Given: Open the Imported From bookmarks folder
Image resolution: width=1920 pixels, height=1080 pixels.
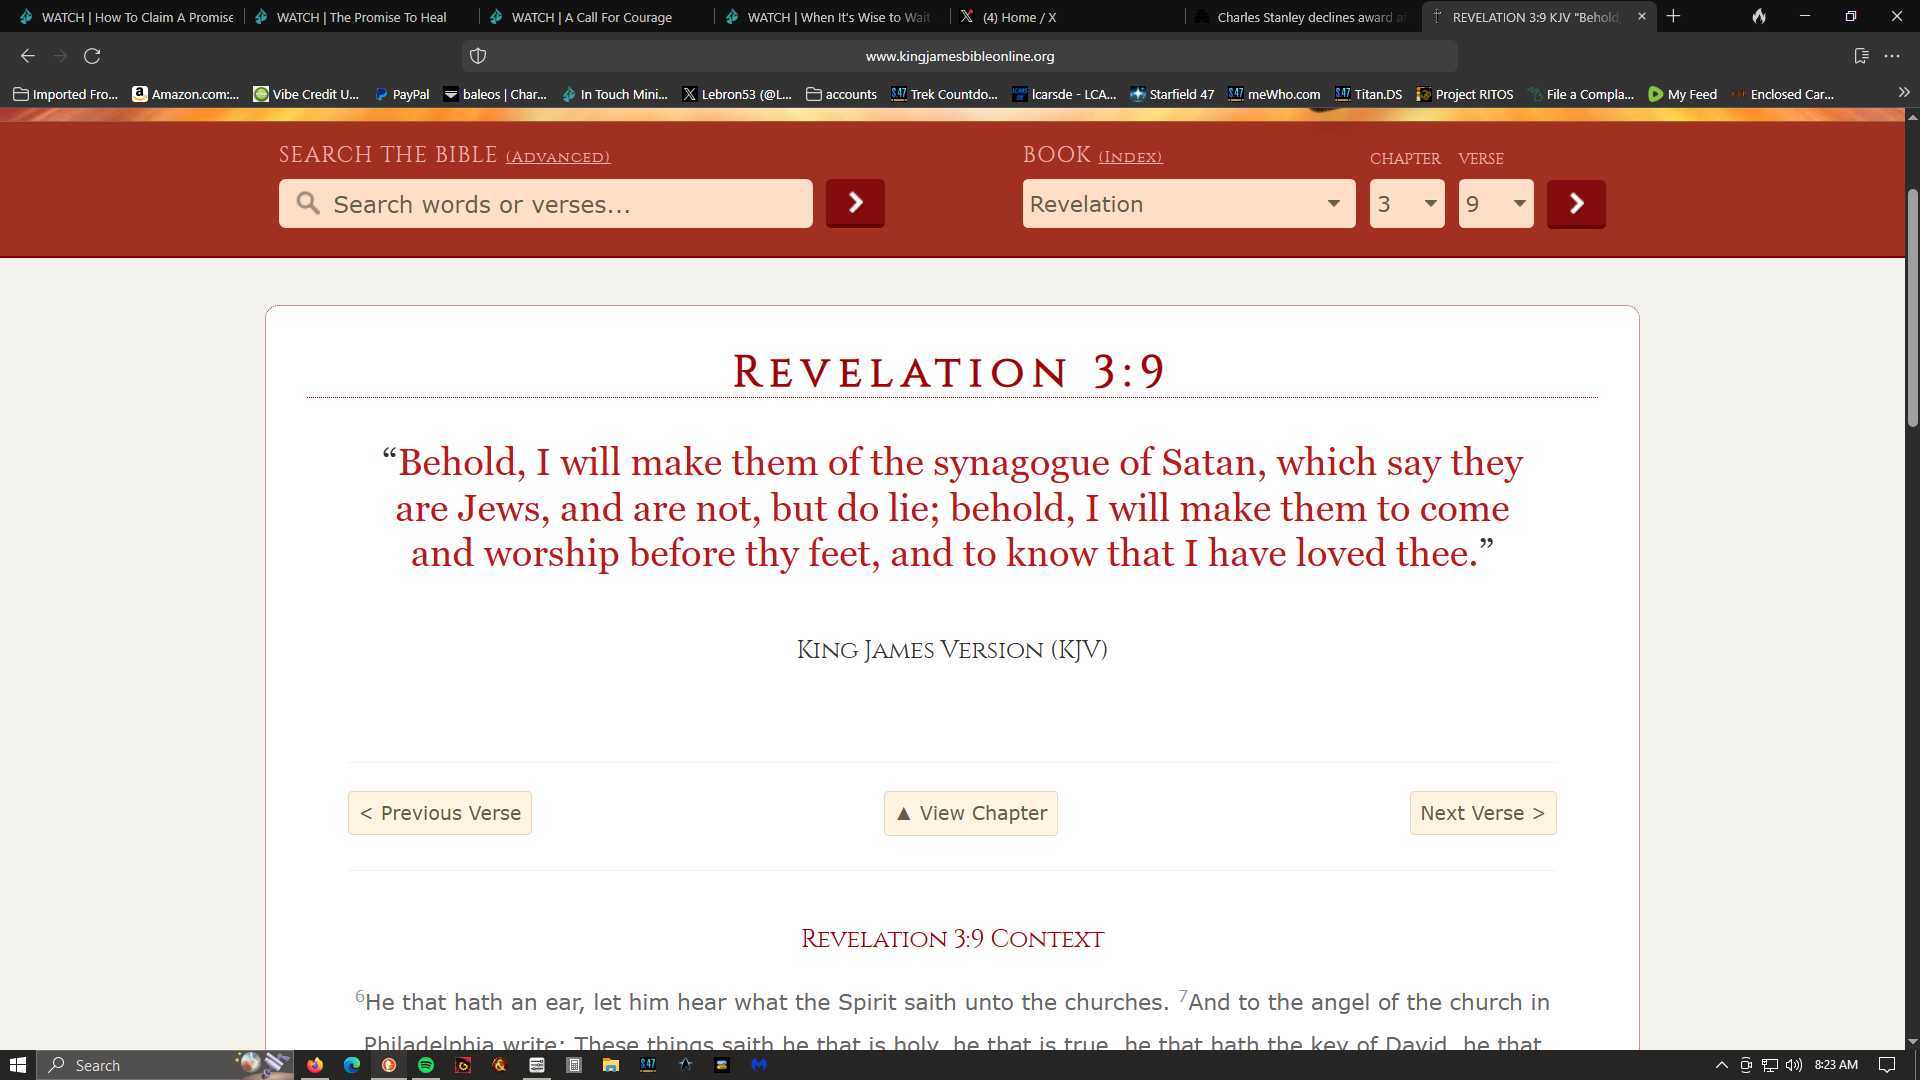Looking at the screenshot, I should [65, 94].
